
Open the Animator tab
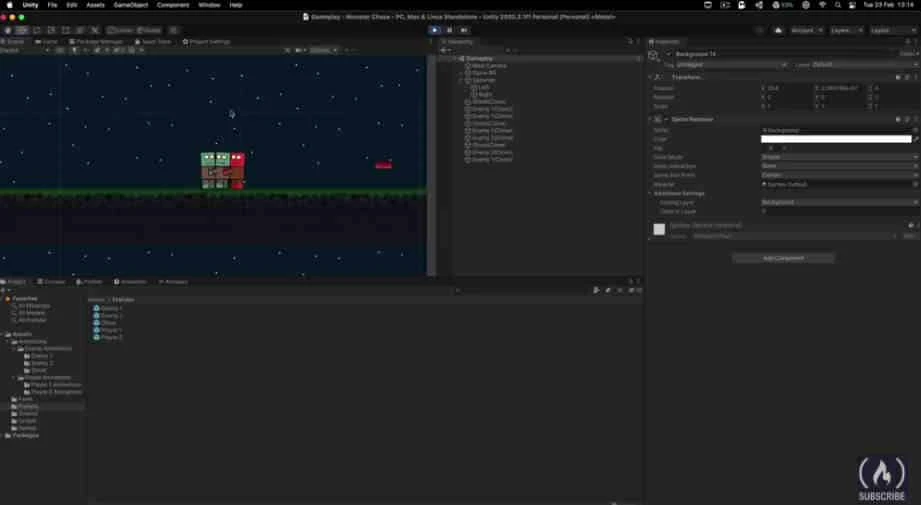[x=173, y=282]
